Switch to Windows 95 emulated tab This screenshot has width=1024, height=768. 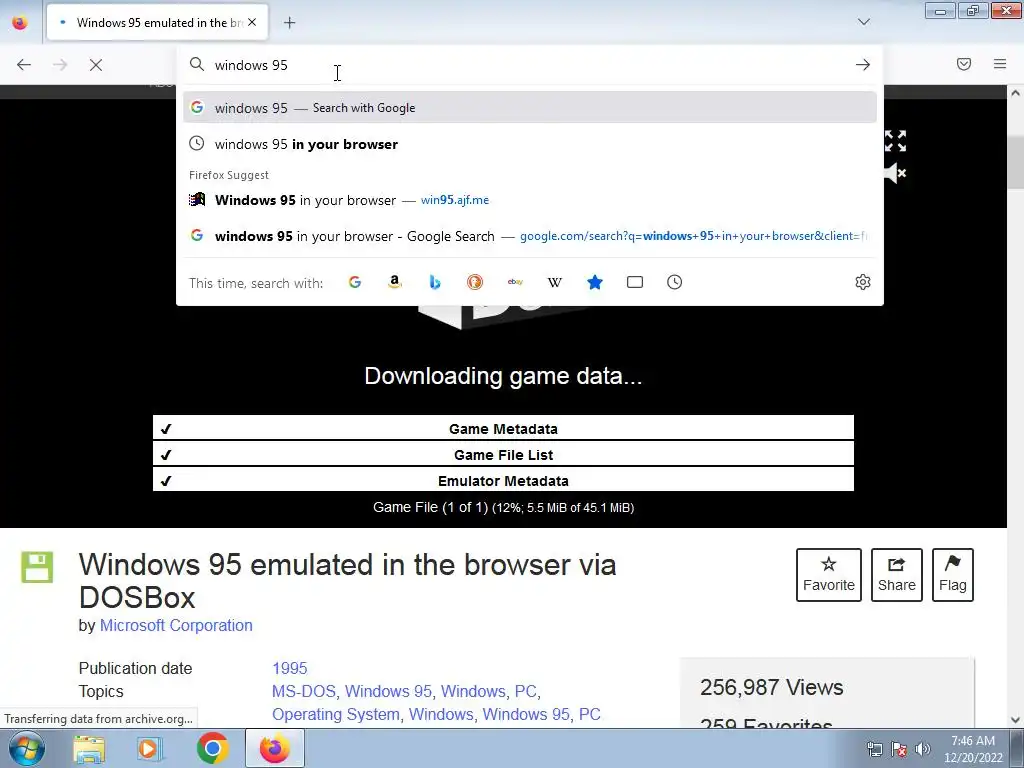157,22
